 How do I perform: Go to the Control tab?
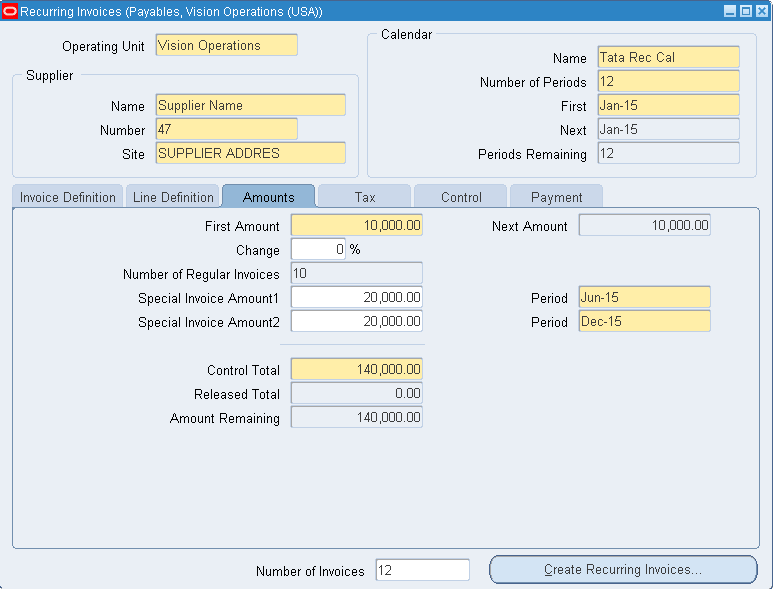coord(461,197)
